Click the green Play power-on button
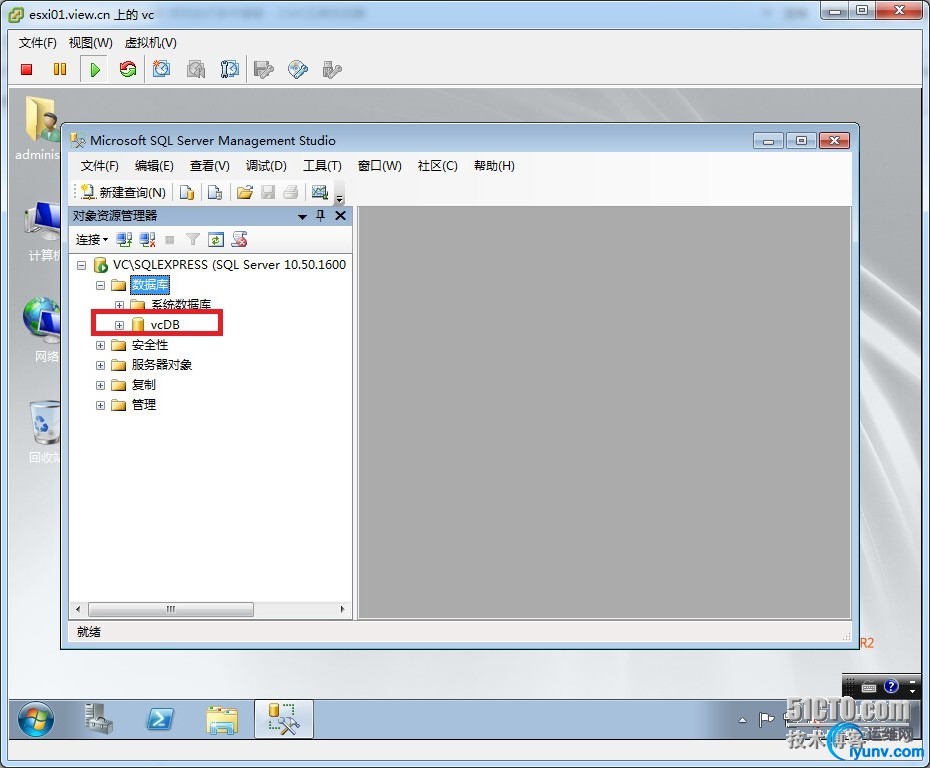This screenshot has height=768, width=930. [x=94, y=69]
